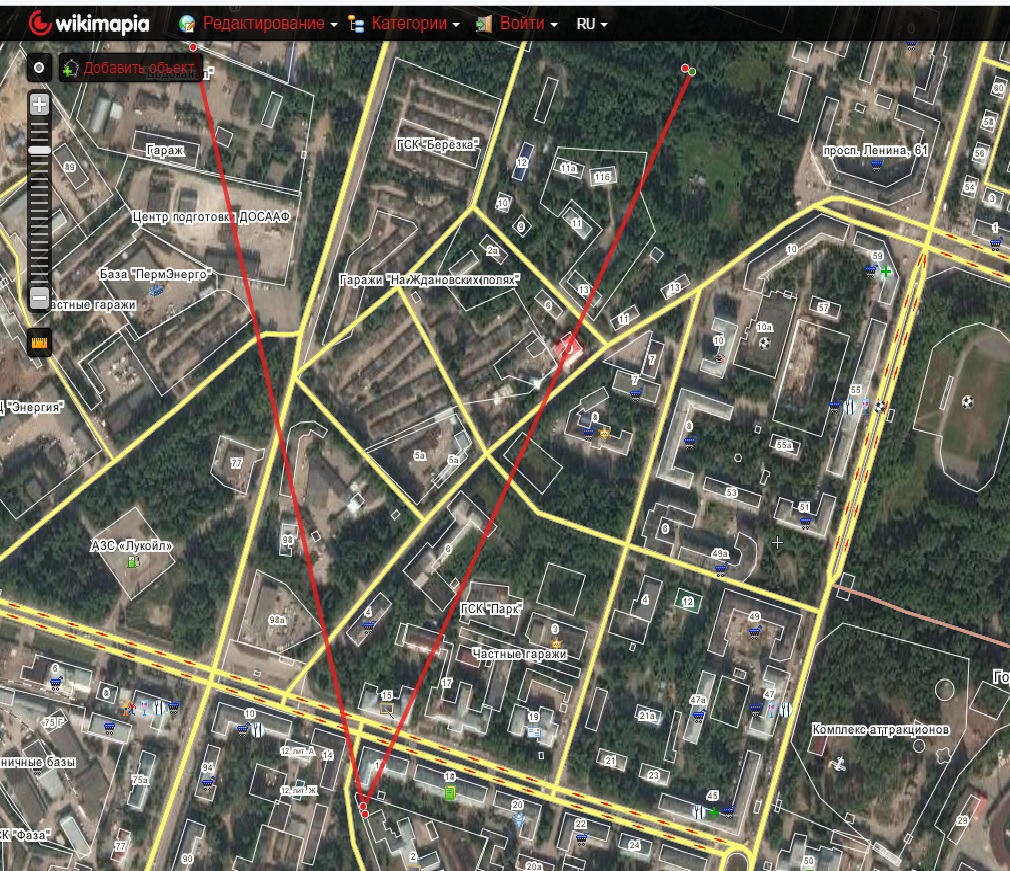This screenshot has height=871, width=1010.
Task: Click the Комплекс аттракционов map label
Action: 880,730
